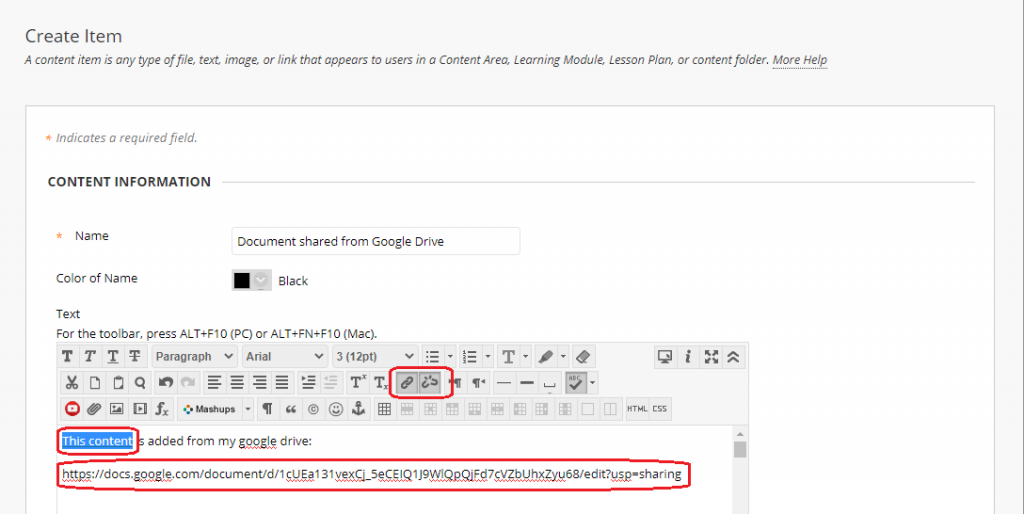Open the Color of Name picker
Screen dimensions: 1024x514
[251, 281]
